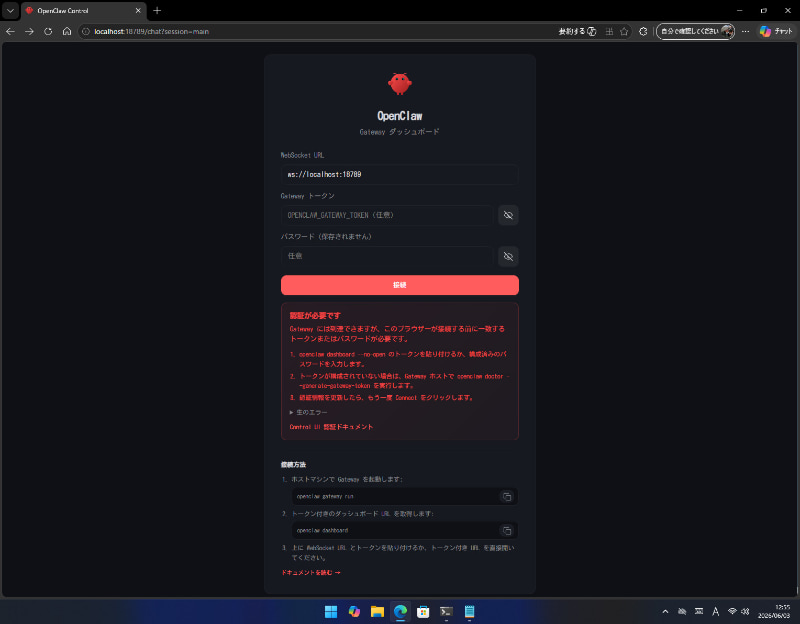Viewport: 800px width, 624px height.
Task: Copy the 'openclaw dashboard' command
Action: coord(507,531)
